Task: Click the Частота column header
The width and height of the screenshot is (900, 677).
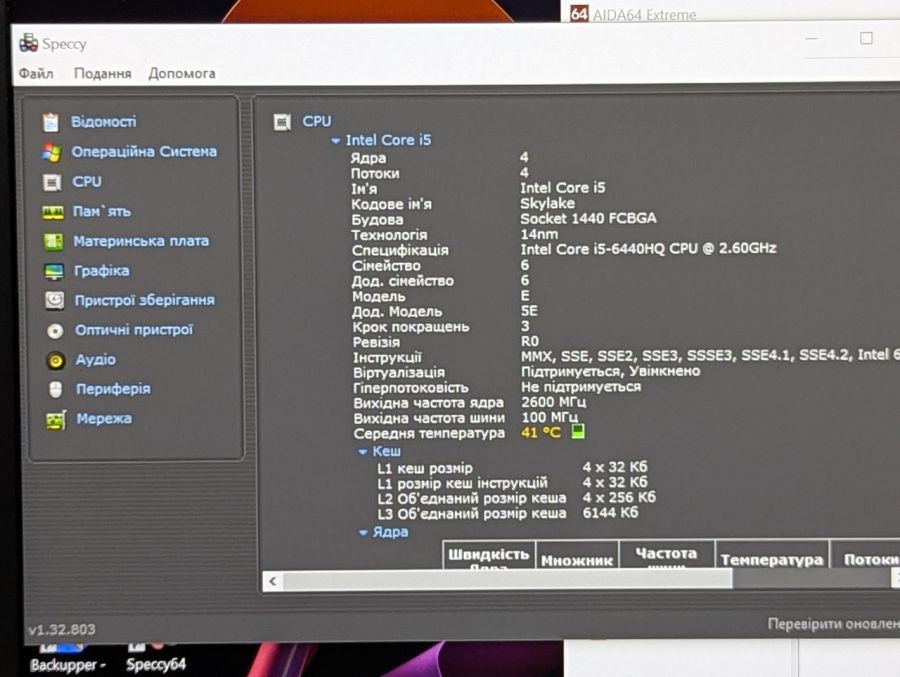Action: (x=666, y=555)
